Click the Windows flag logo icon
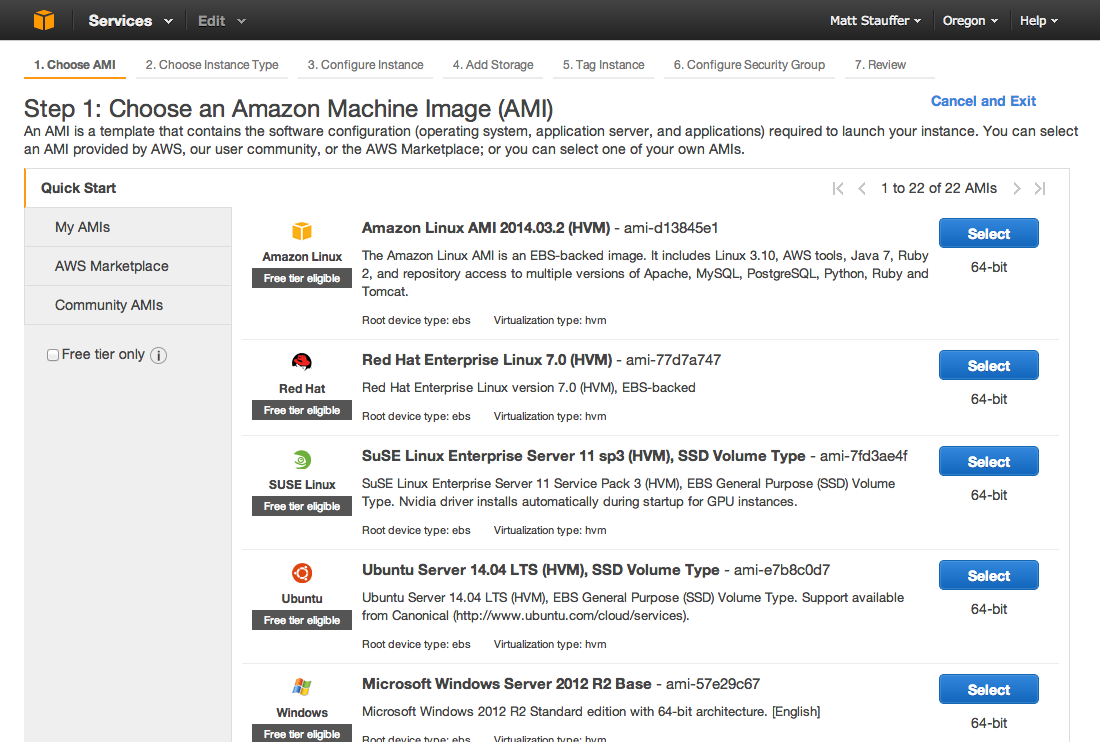The image size is (1102, 742). click(x=302, y=686)
